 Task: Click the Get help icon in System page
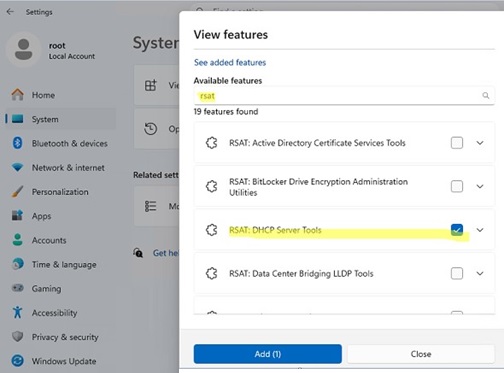138,253
